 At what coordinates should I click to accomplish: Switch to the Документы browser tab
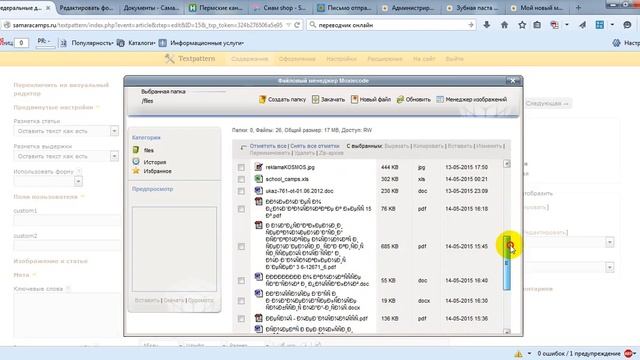151,8
